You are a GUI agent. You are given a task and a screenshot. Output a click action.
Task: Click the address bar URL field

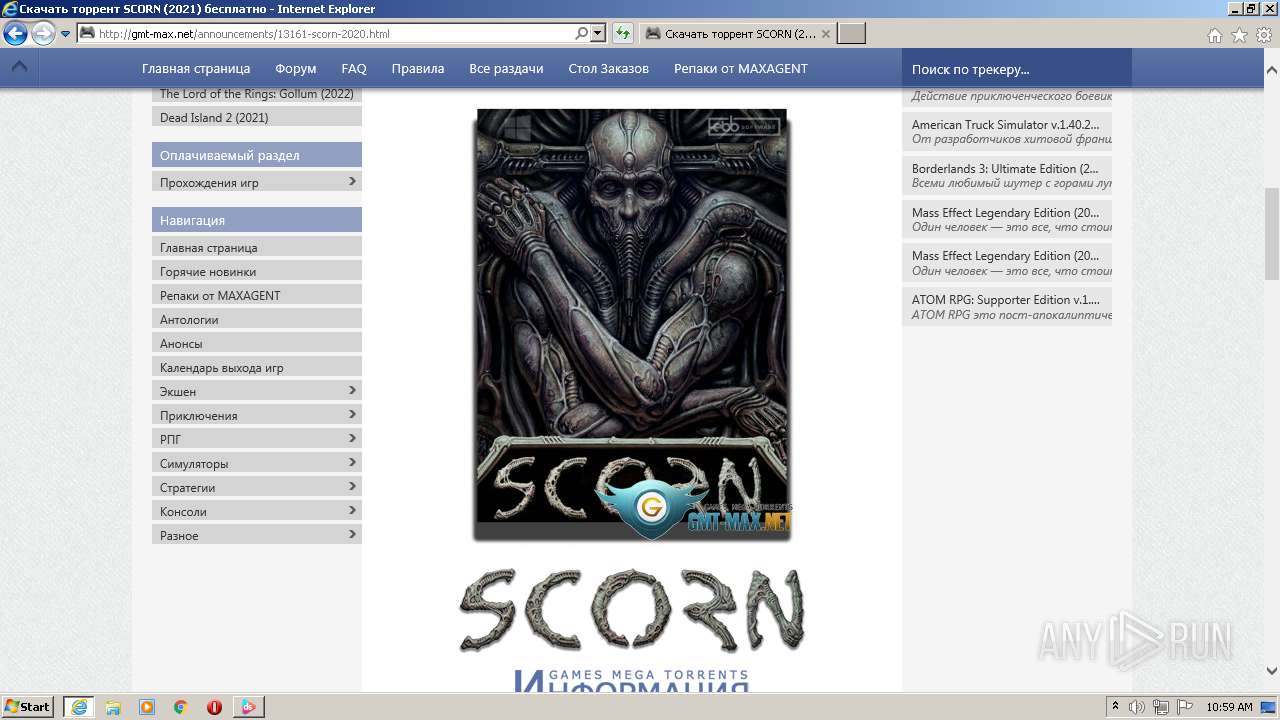click(335, 34)
